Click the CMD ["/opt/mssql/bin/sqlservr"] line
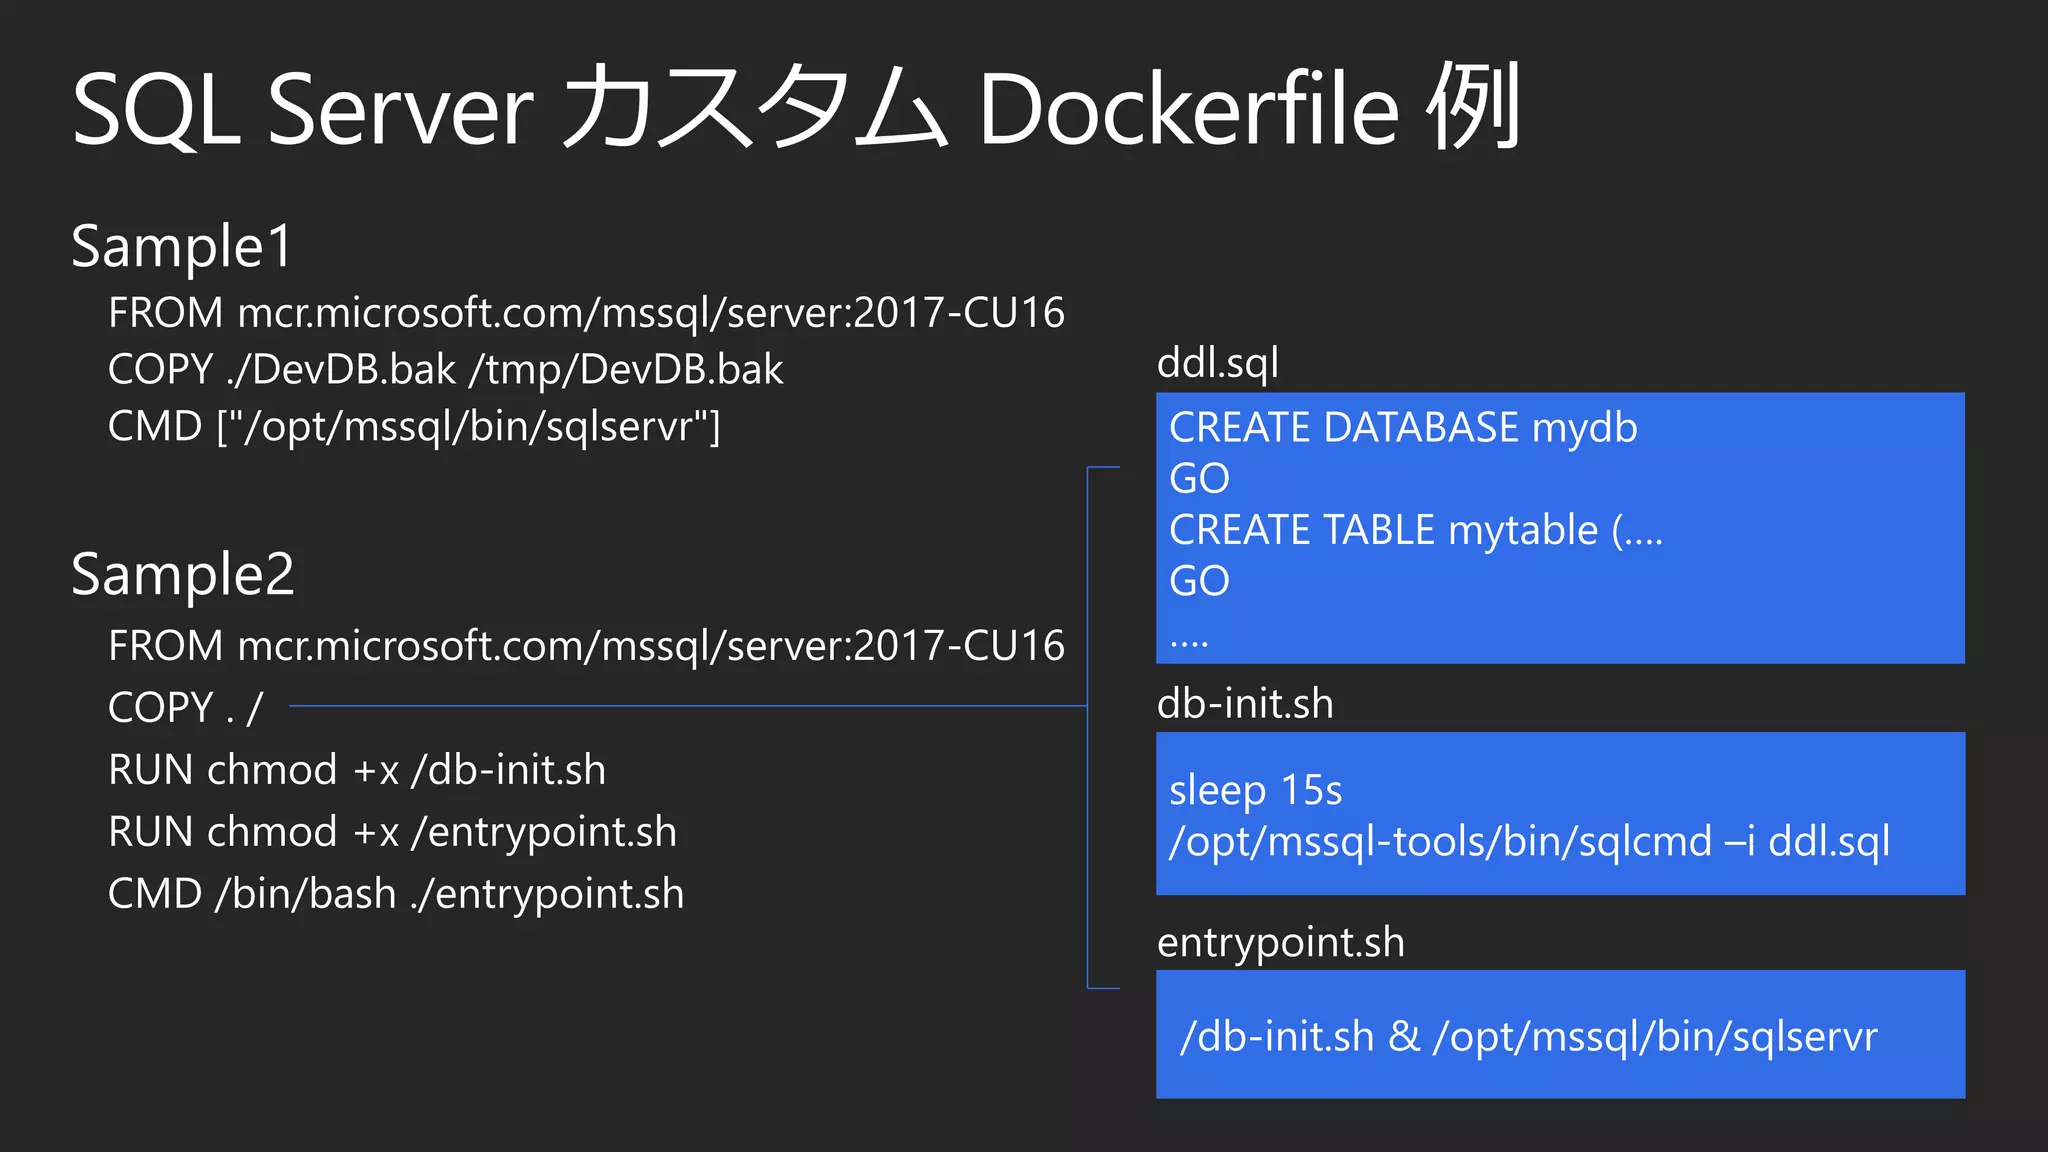 (x=414, y=427)
